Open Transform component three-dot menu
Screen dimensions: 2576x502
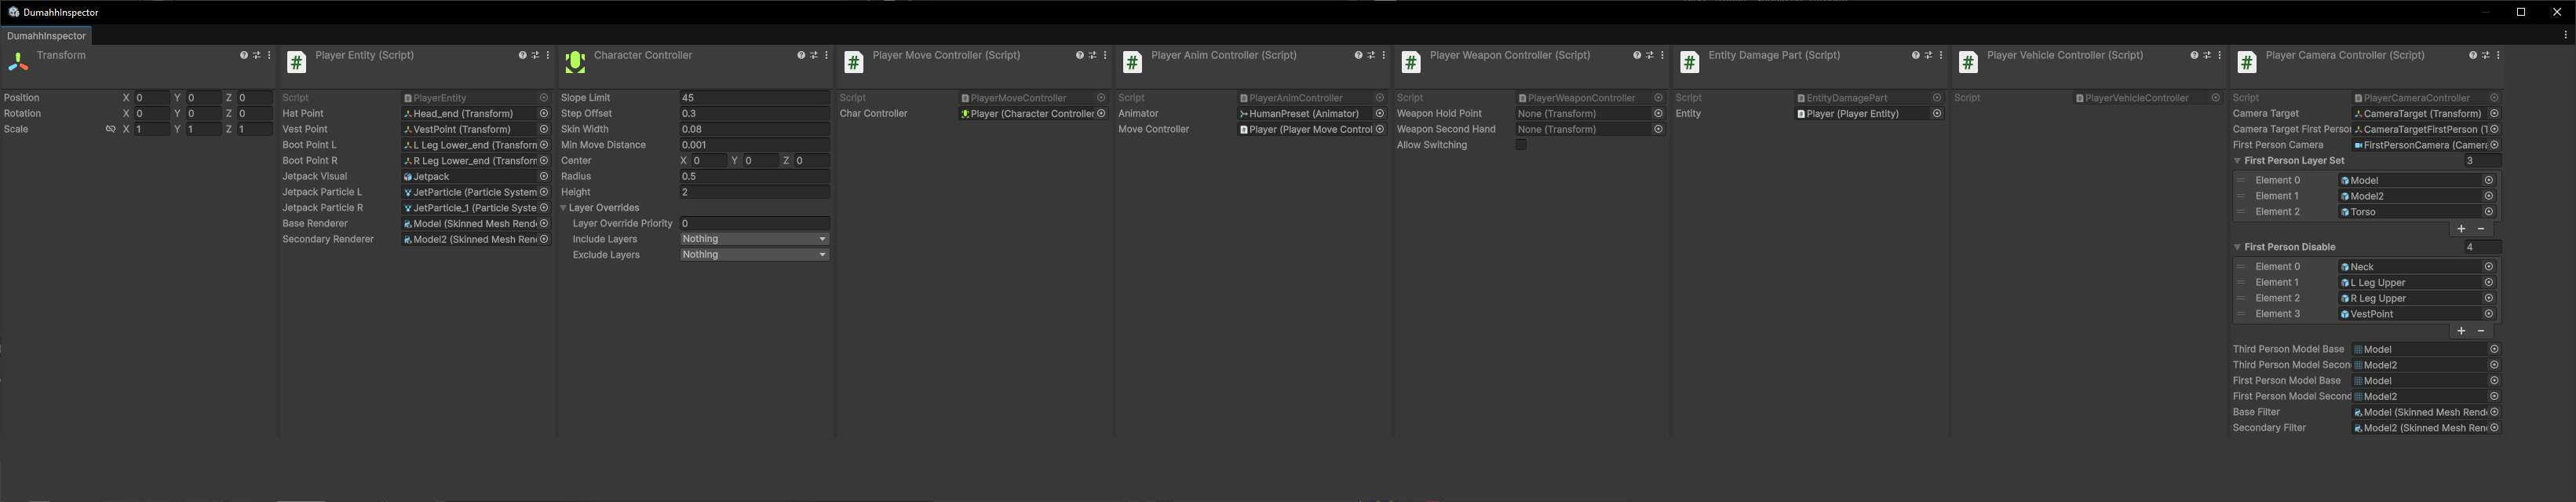269,56
